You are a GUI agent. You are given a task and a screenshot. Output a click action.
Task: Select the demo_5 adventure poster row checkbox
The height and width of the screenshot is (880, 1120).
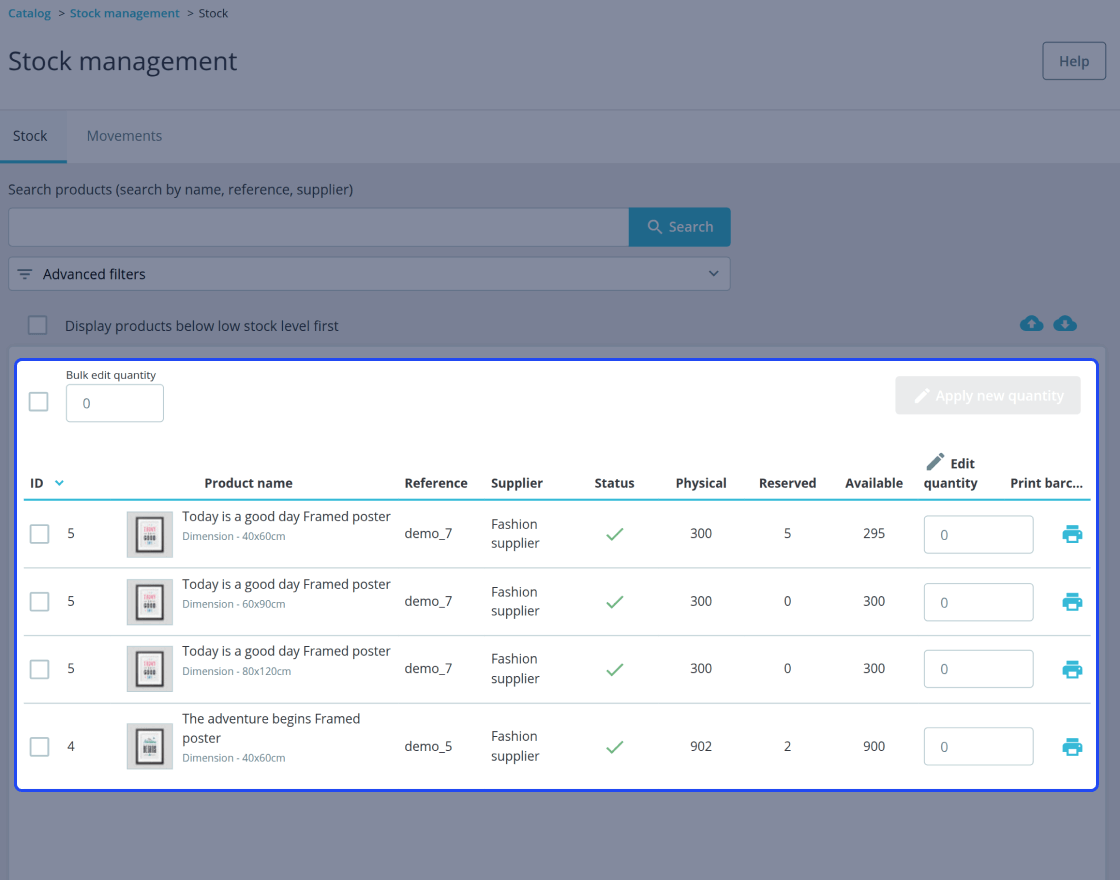(x=39, y=746)
